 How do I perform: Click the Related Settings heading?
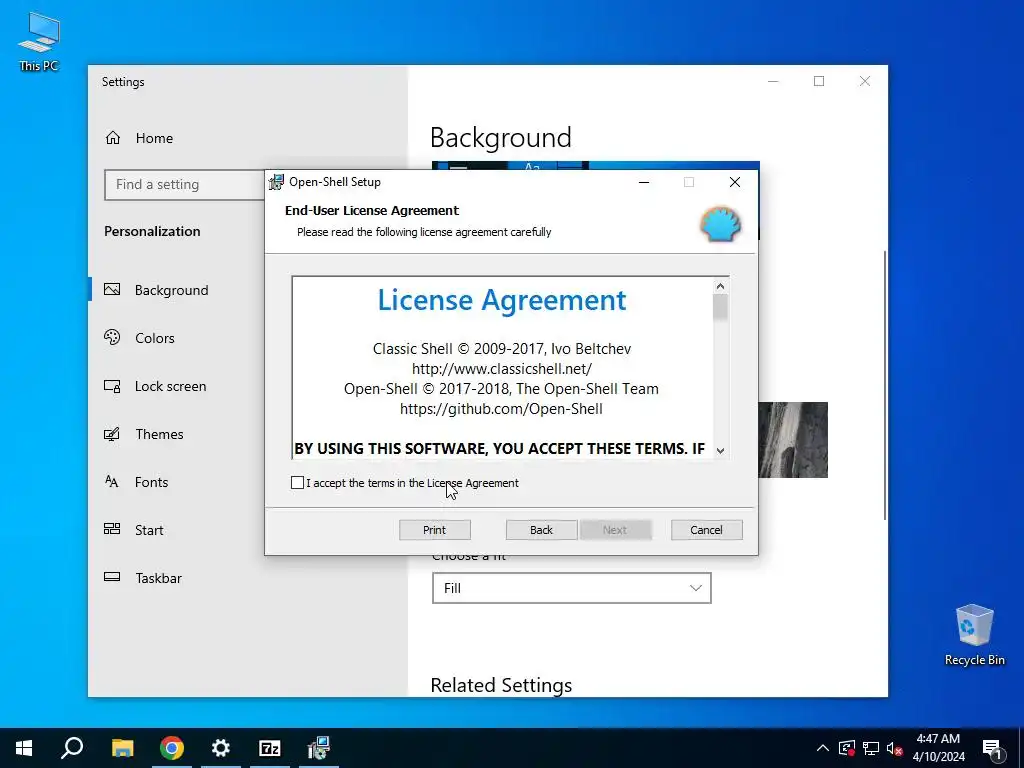501,684
